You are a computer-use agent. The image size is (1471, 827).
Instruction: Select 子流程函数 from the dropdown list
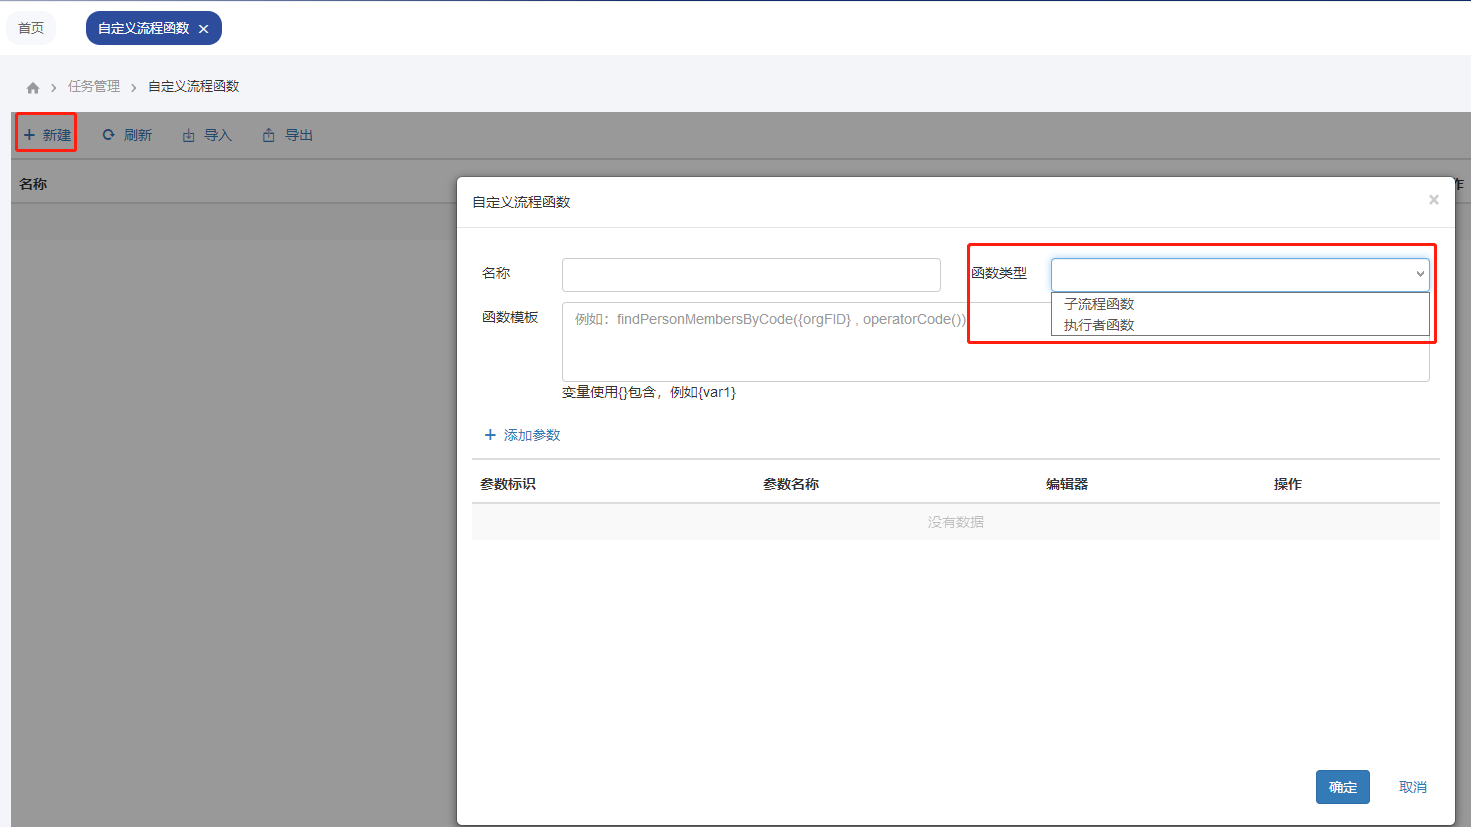1099,304
